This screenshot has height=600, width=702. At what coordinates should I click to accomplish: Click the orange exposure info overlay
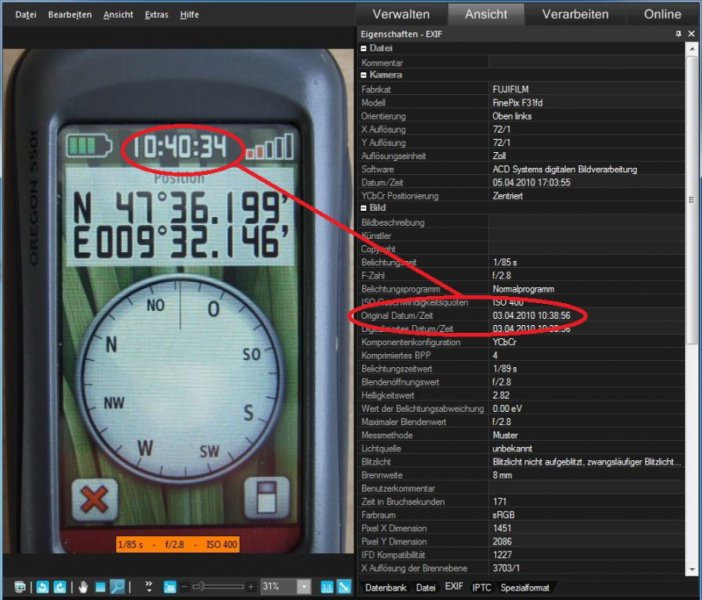click(178, 544)
